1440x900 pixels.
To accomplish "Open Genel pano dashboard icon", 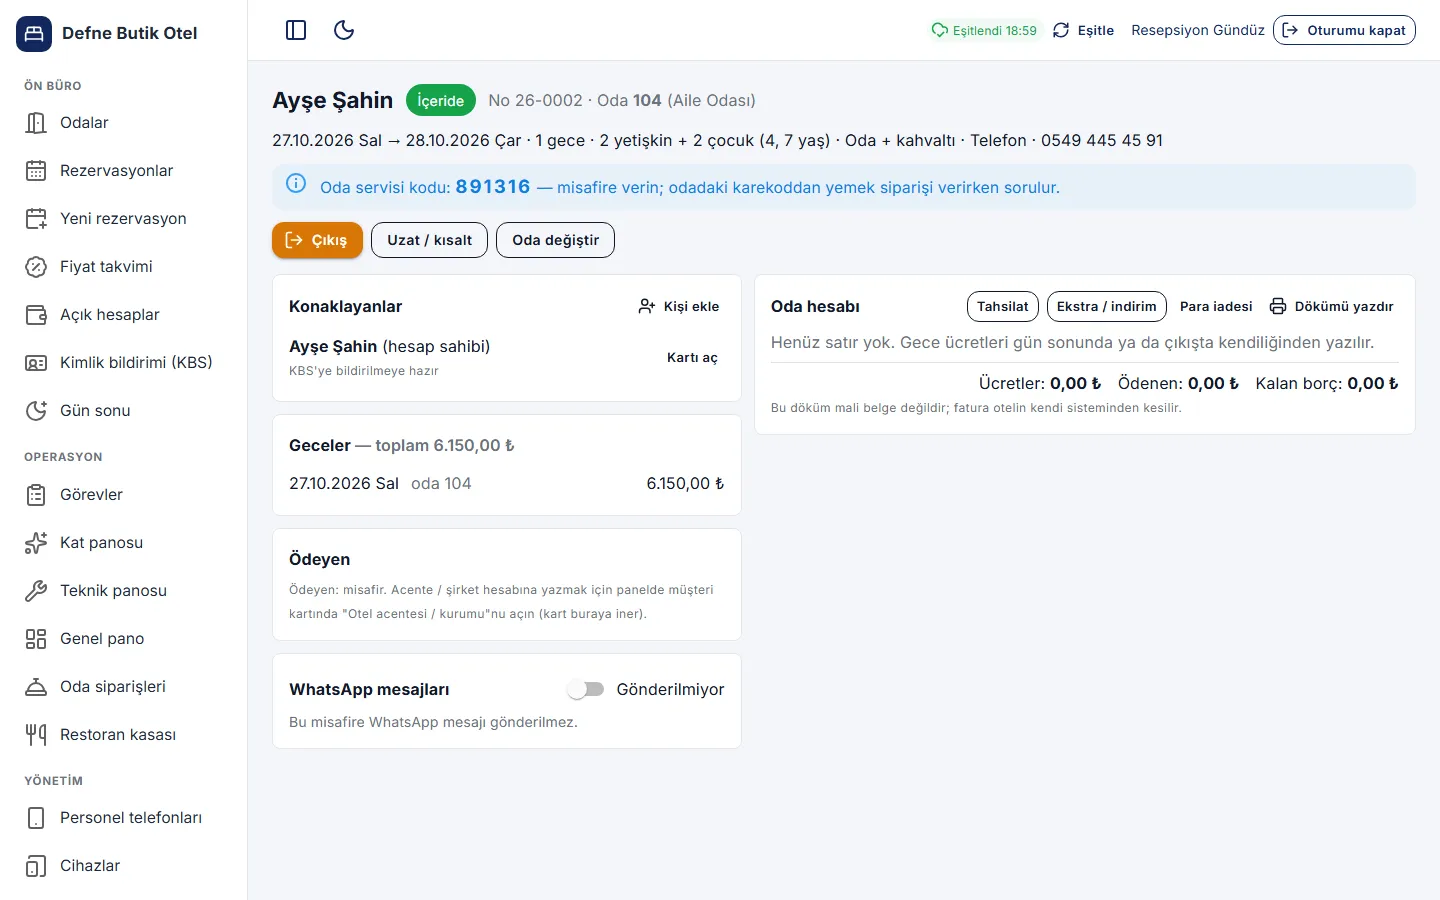I will (x=36, y=639).
